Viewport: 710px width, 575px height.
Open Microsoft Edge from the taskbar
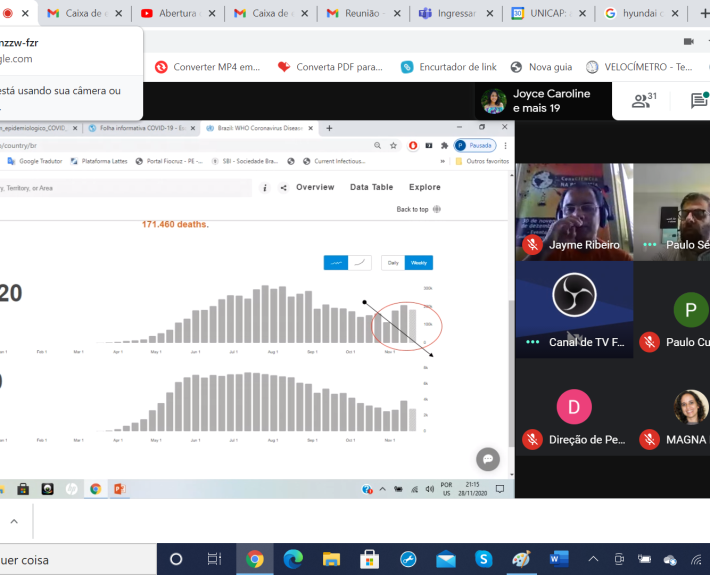point(293,559)
